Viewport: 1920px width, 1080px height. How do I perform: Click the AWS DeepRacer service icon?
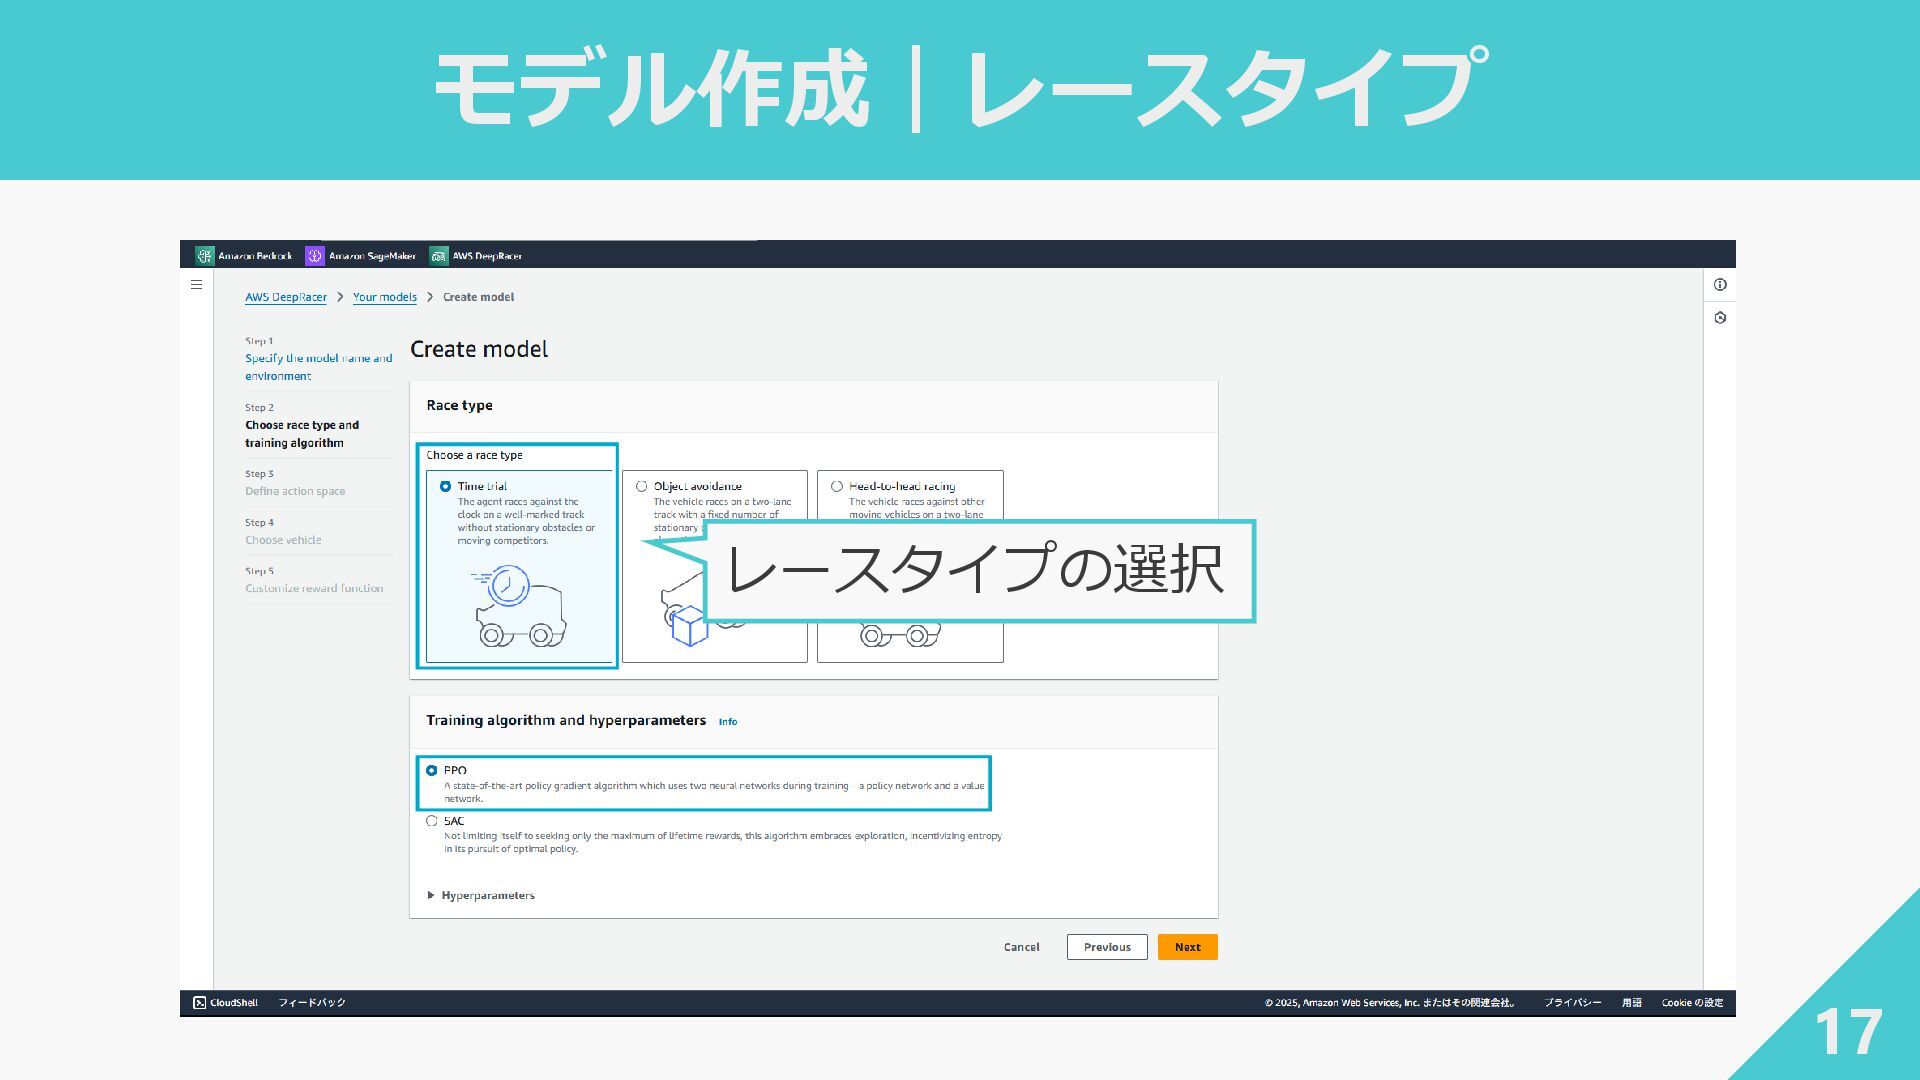point(438,256)
